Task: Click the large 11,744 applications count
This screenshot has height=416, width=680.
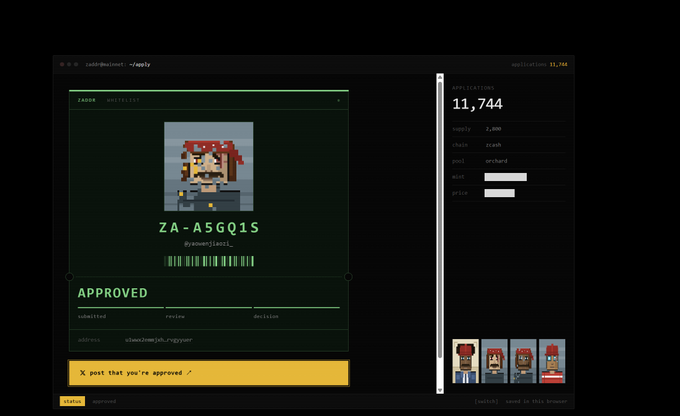Action: [x=477, y=104]
